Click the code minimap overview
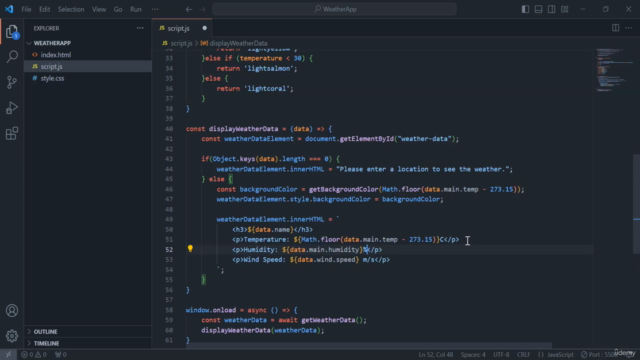The image size is (640, 360). (614, 70)
